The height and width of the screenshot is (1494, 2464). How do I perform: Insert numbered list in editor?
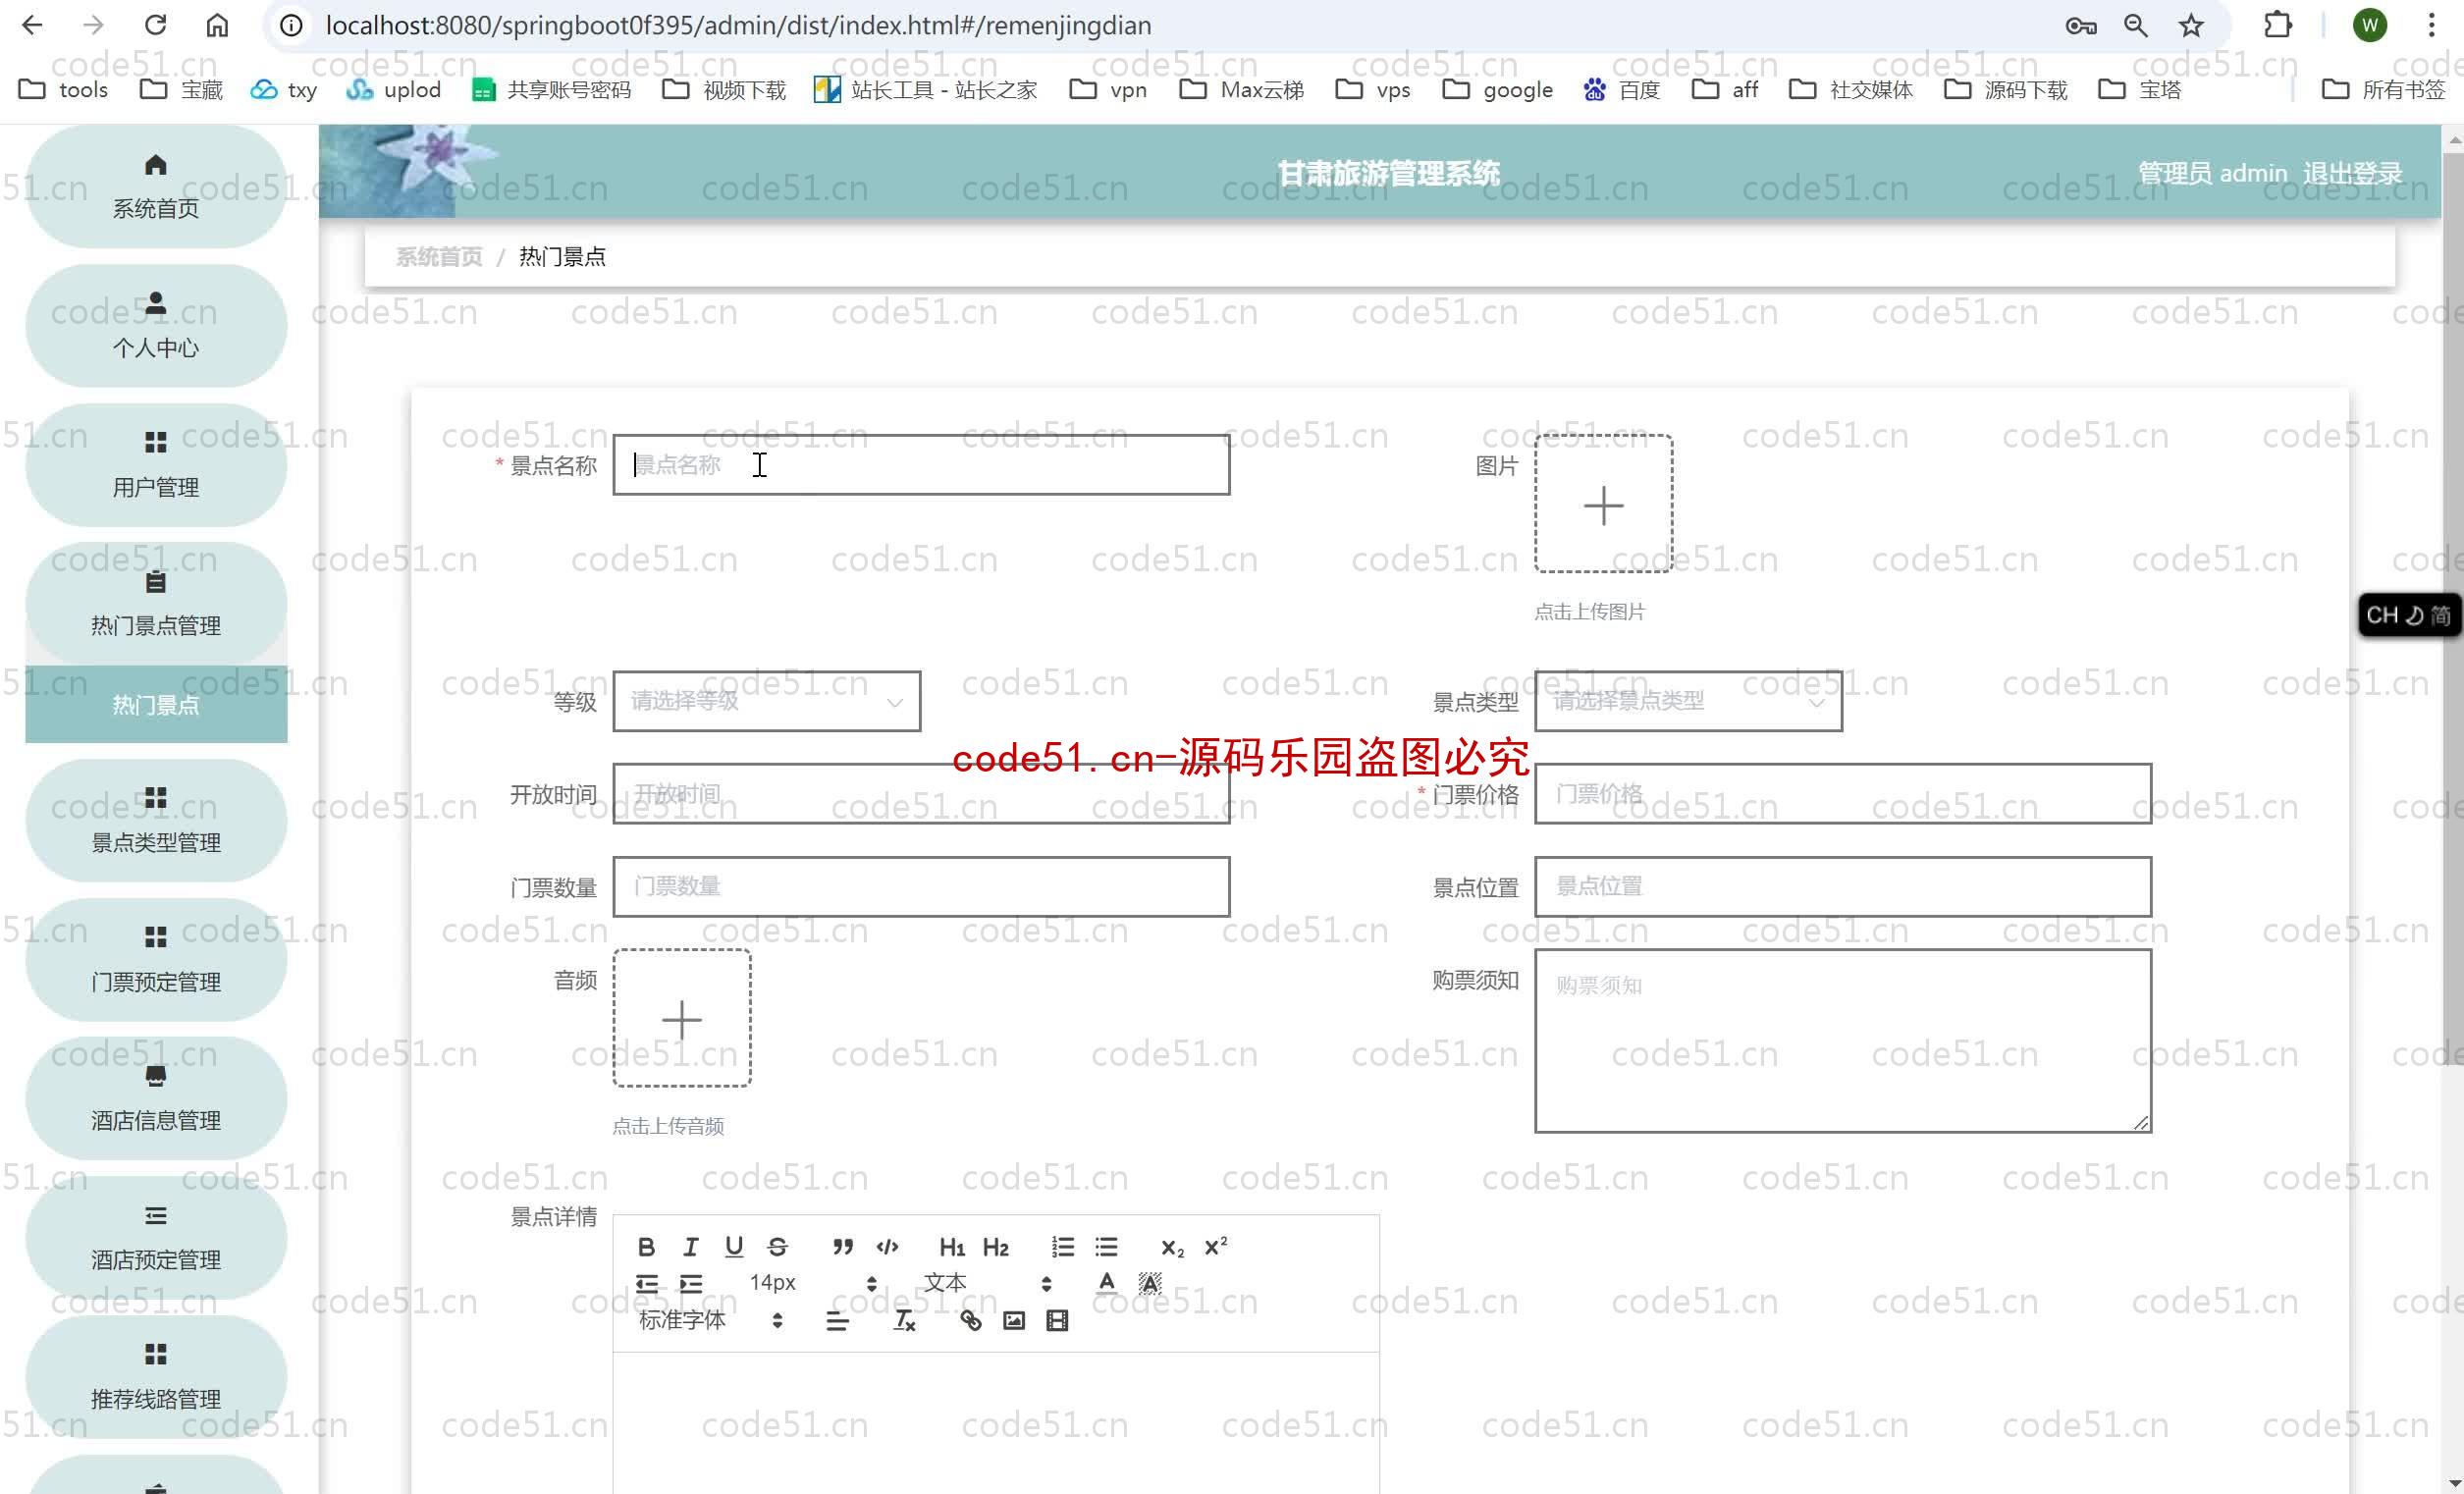click(x=1062, y=1247)
